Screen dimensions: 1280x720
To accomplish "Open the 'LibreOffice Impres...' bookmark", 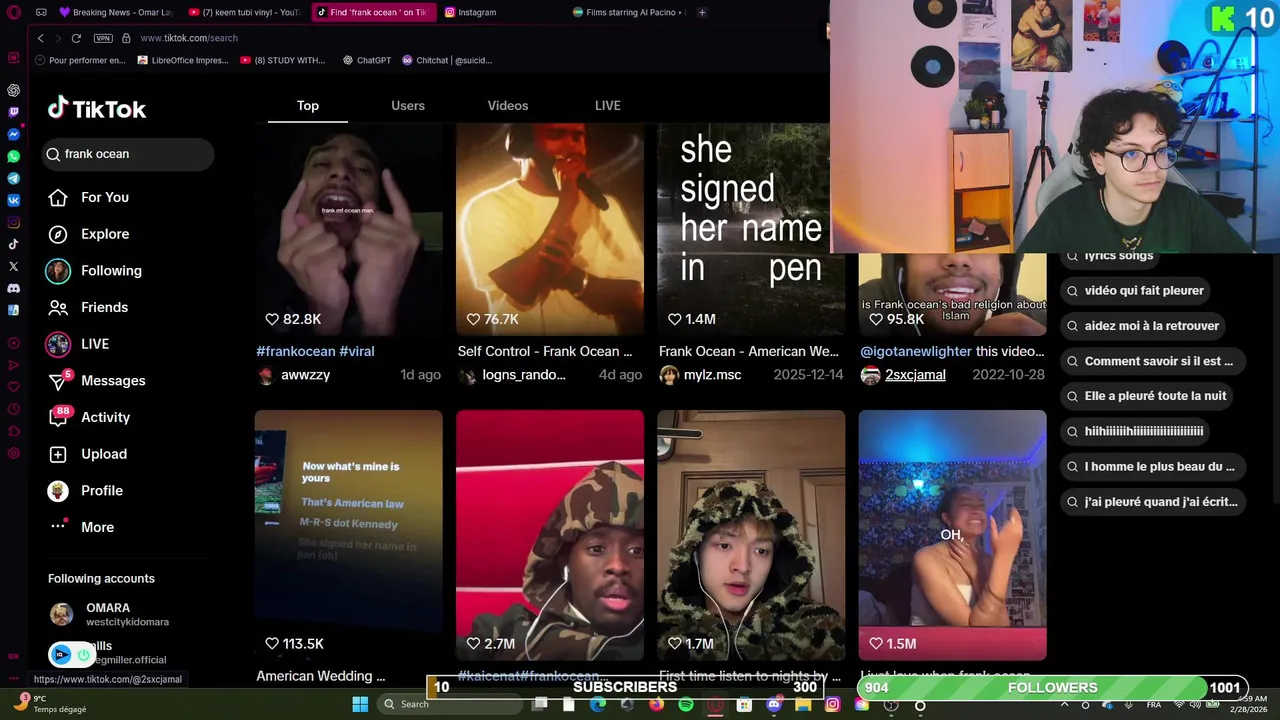I will click(x=183, y=60).
